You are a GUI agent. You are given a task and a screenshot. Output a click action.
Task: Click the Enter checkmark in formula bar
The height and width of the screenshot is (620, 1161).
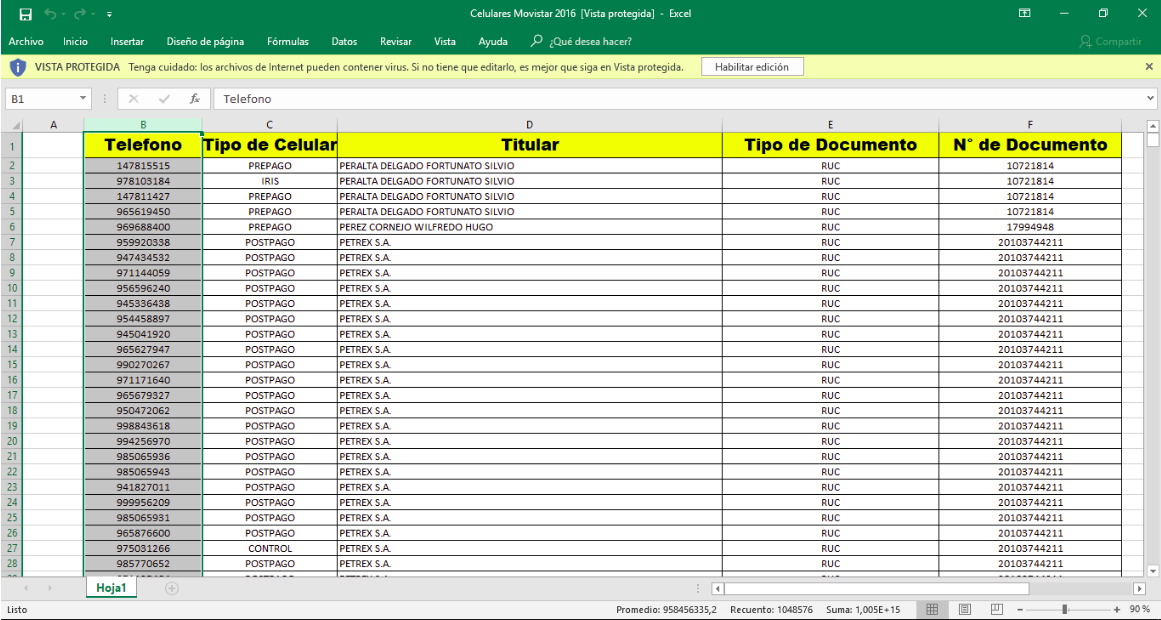pos(164,99)
